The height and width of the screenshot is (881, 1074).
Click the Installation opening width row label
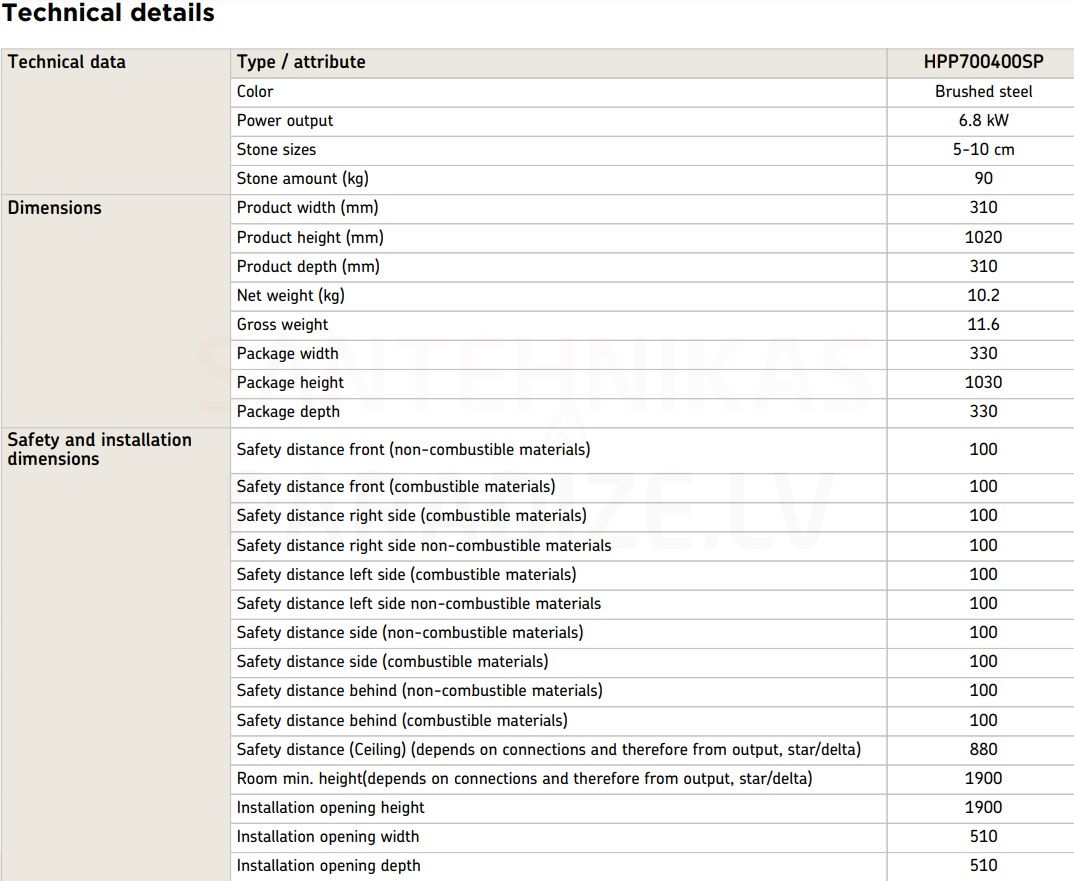click(x=327, y=836)
